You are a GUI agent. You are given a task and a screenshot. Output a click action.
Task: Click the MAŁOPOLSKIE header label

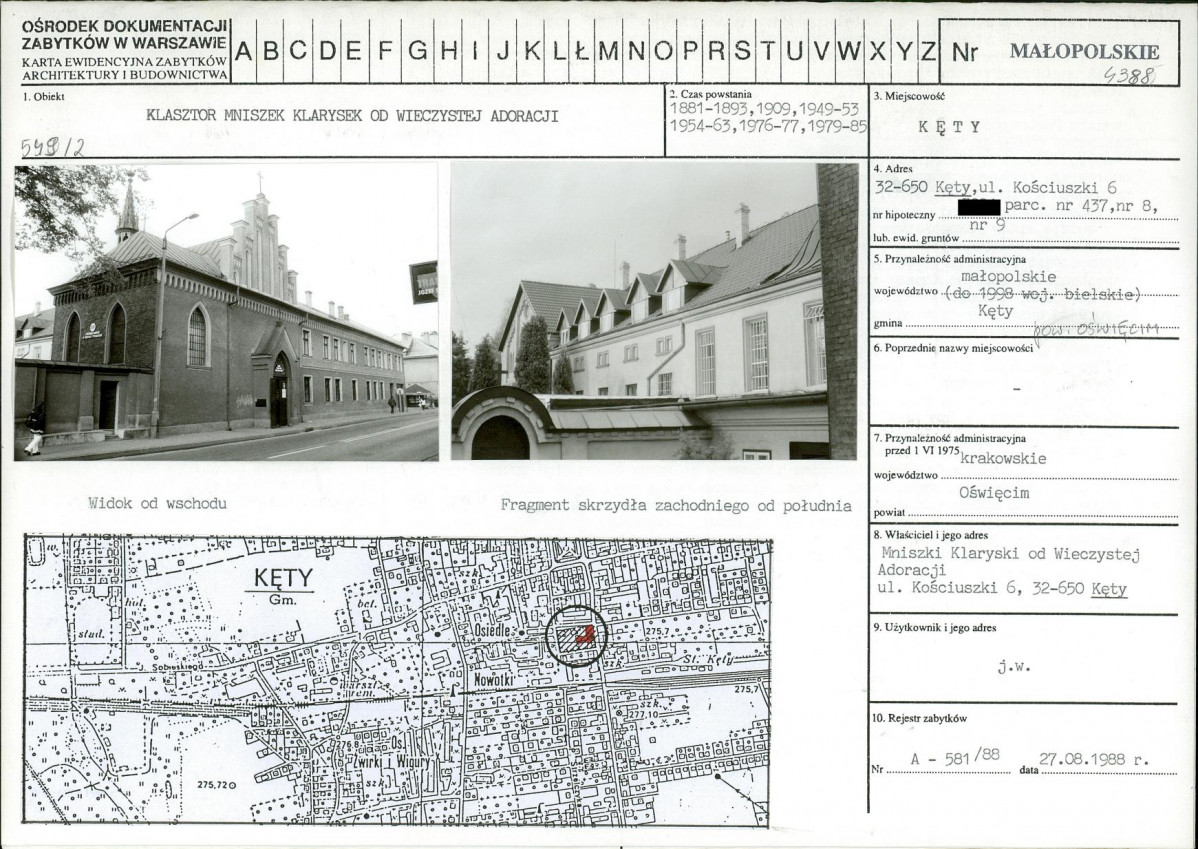(x=1085, y=52)
